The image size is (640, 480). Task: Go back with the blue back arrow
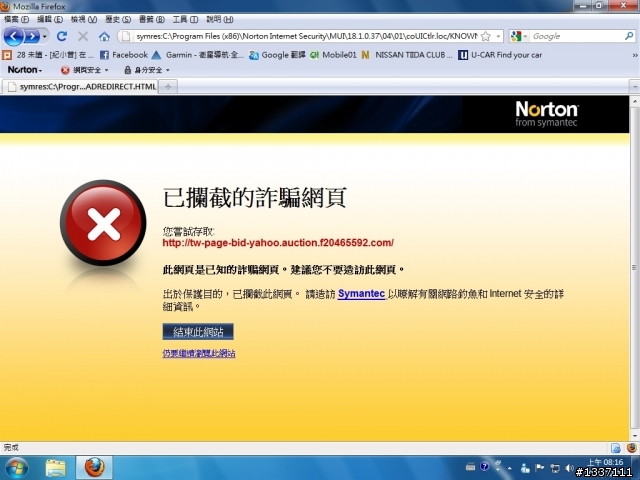coord(13,36)
